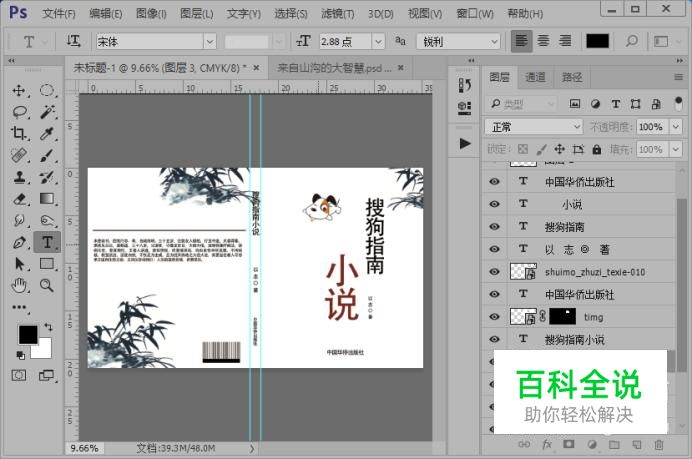This screenshot has width=692, height=459.
Task: Hide the 搜狗指南小说 text layer
Action: point(494,339)
